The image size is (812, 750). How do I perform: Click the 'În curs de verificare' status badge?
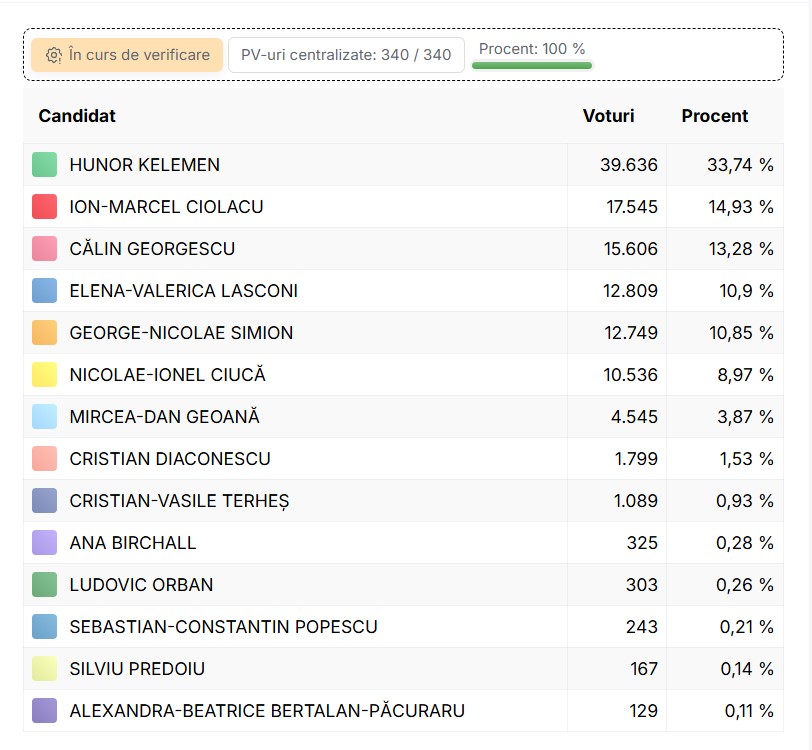[x=127, y=55]
